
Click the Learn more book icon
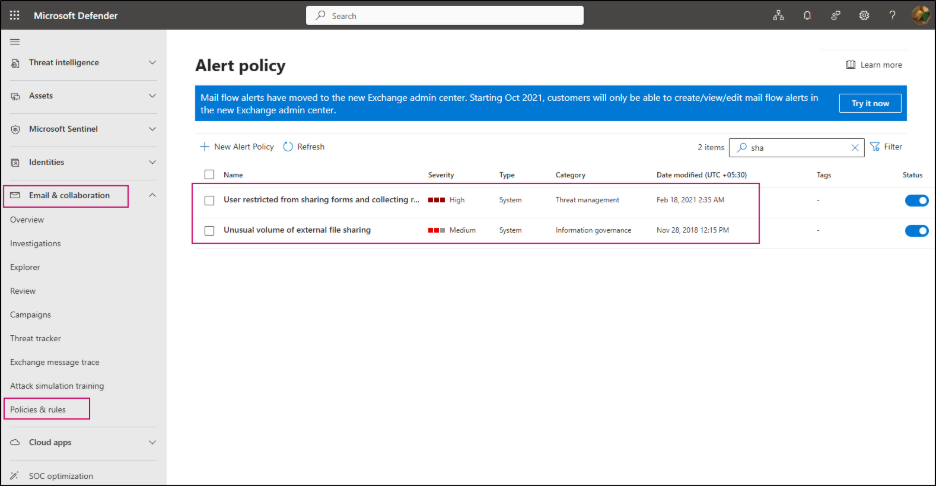[x=851, y=64]
